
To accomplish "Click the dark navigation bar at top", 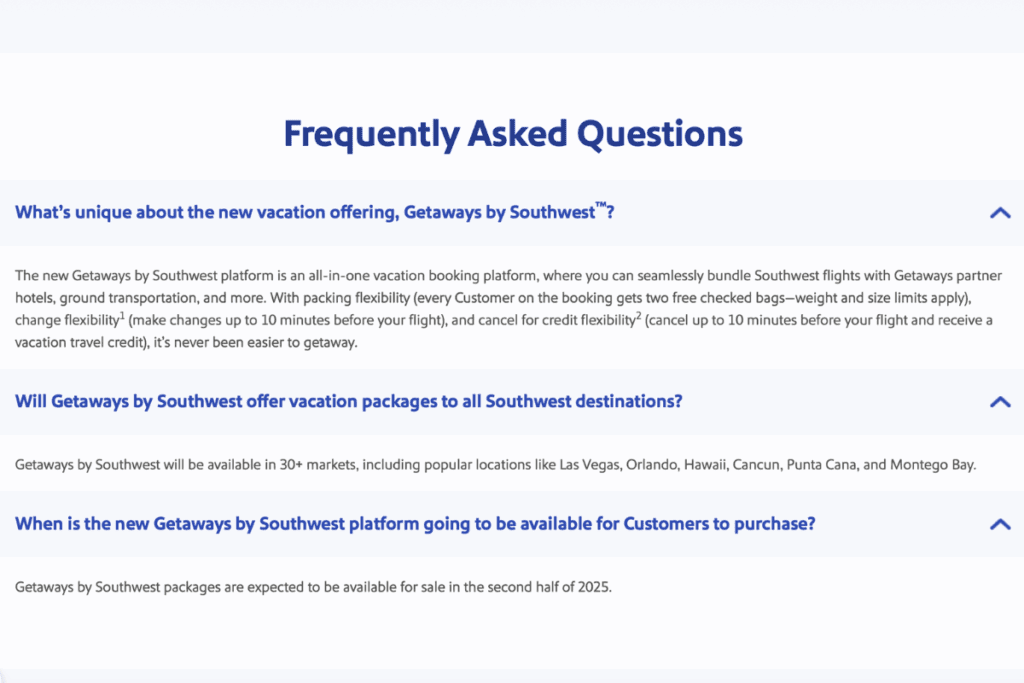I will coord(512,25).
